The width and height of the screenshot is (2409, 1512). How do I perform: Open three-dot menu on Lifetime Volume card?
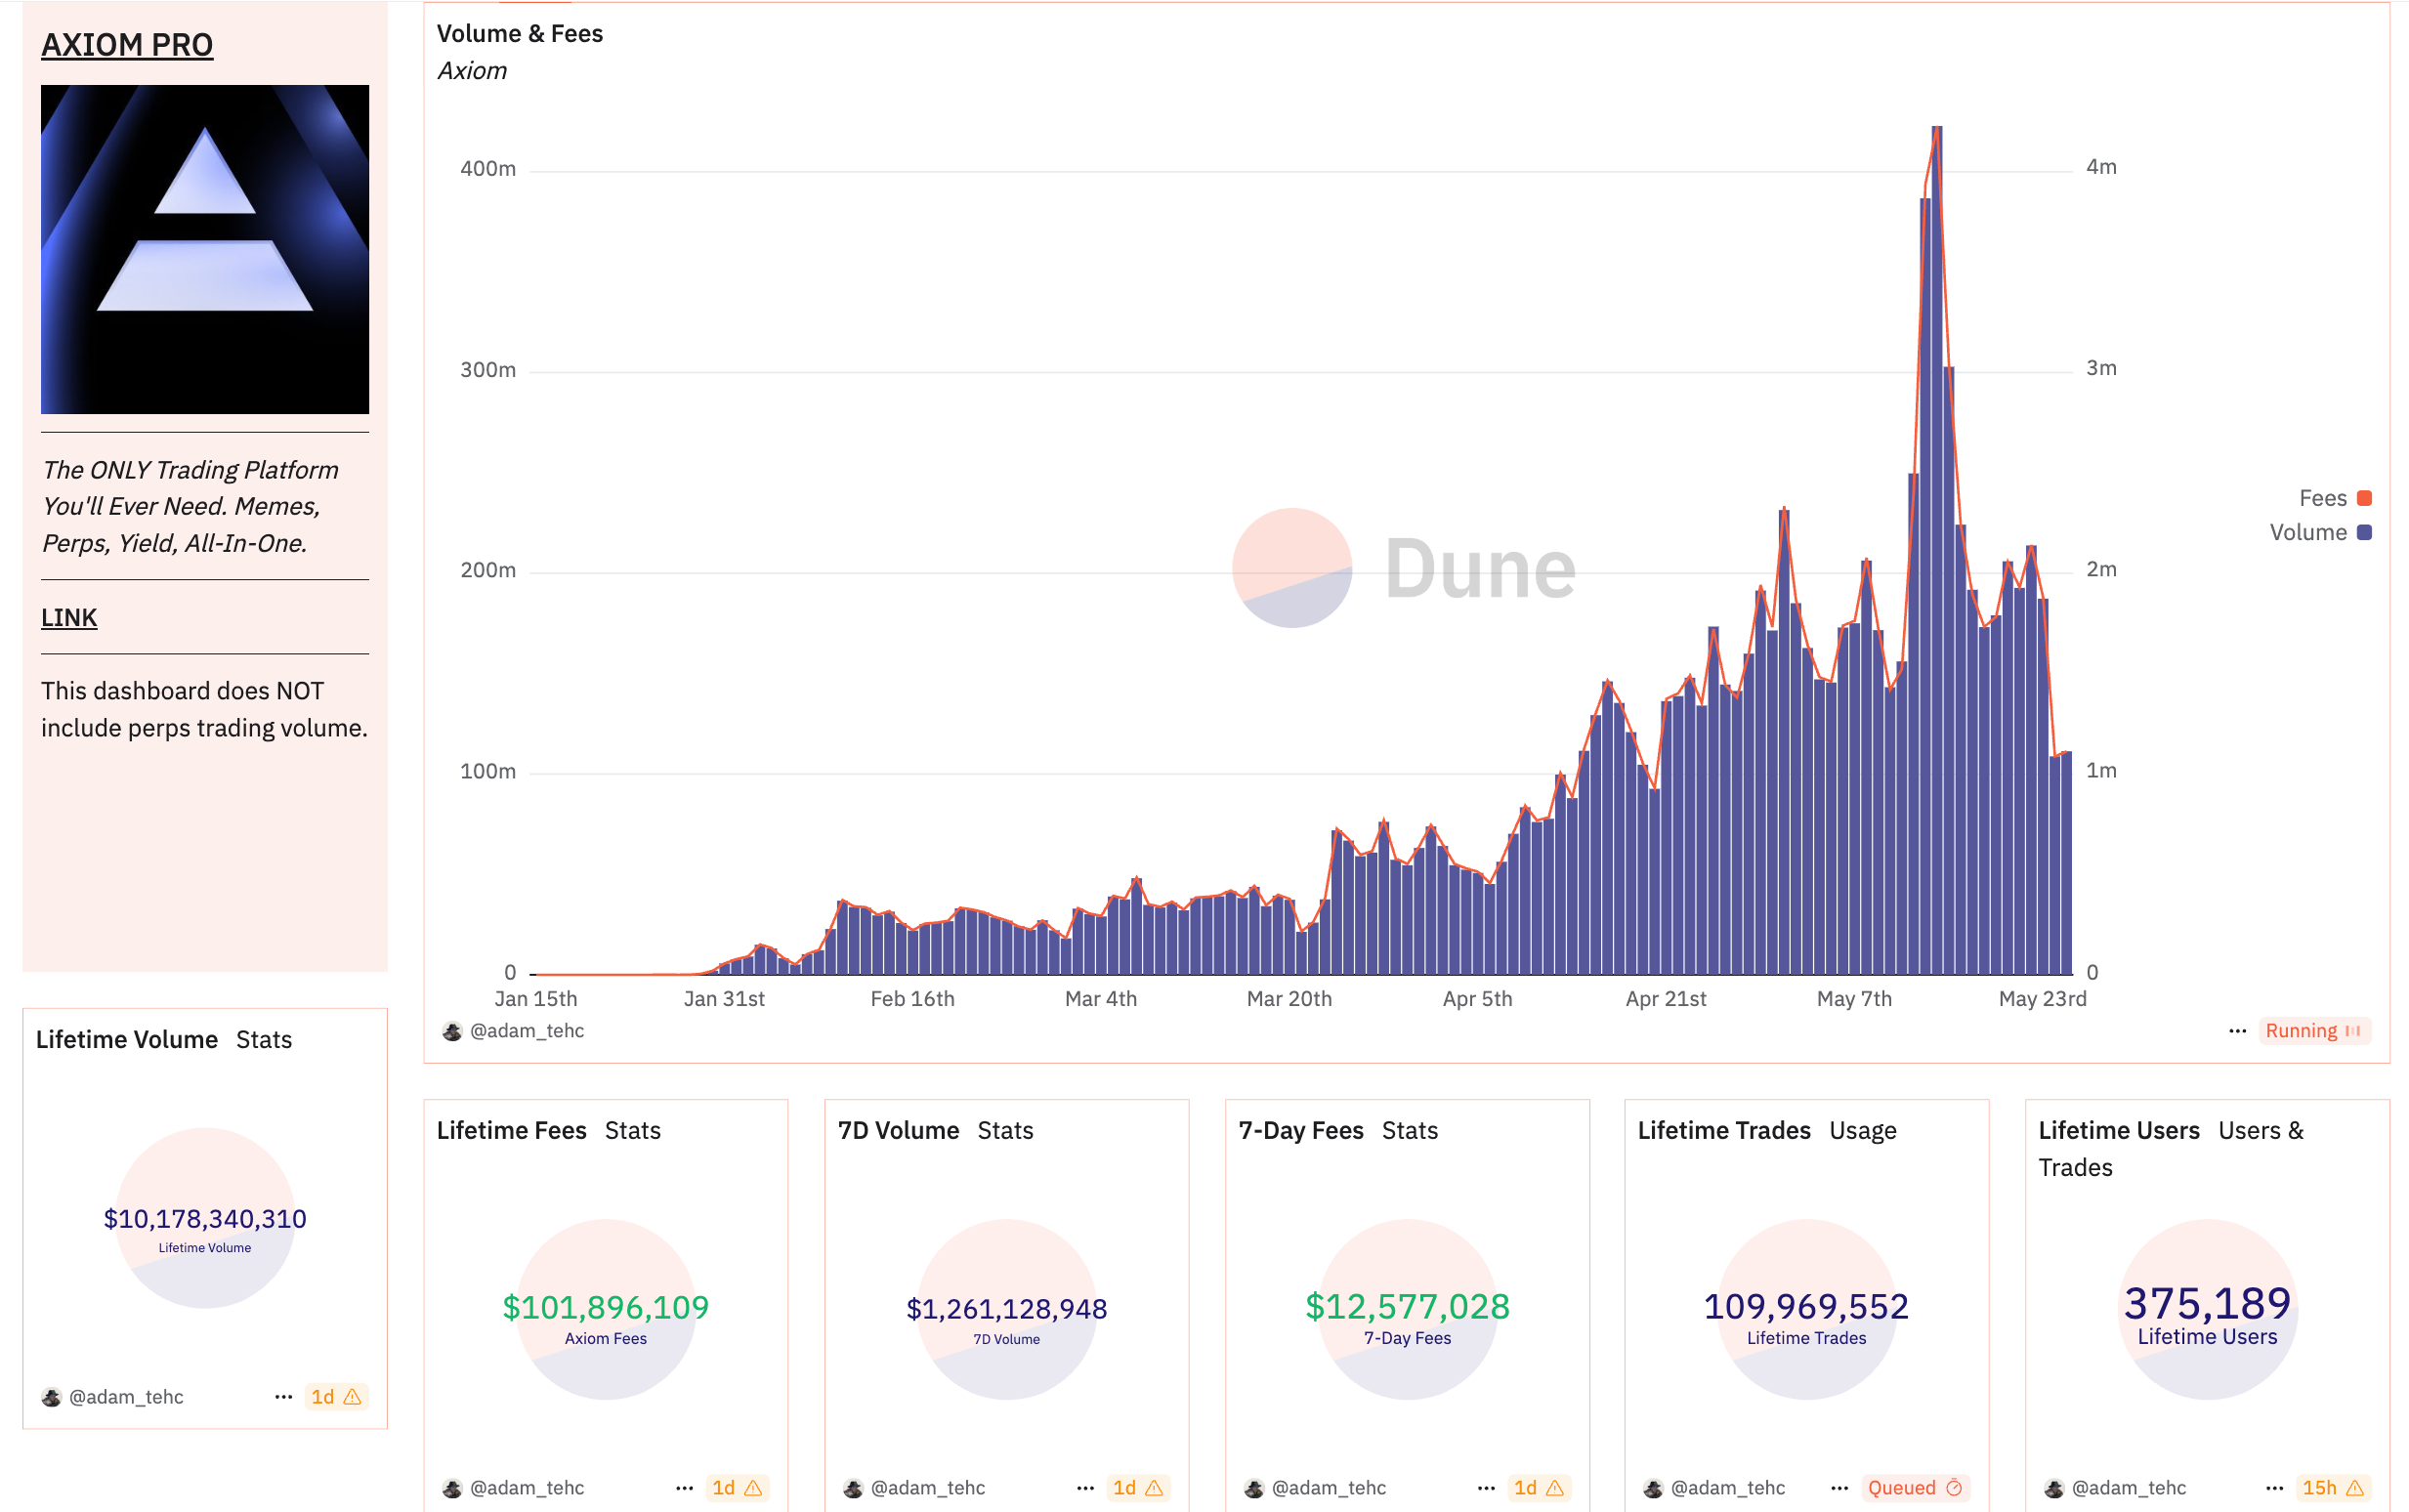283,1397
